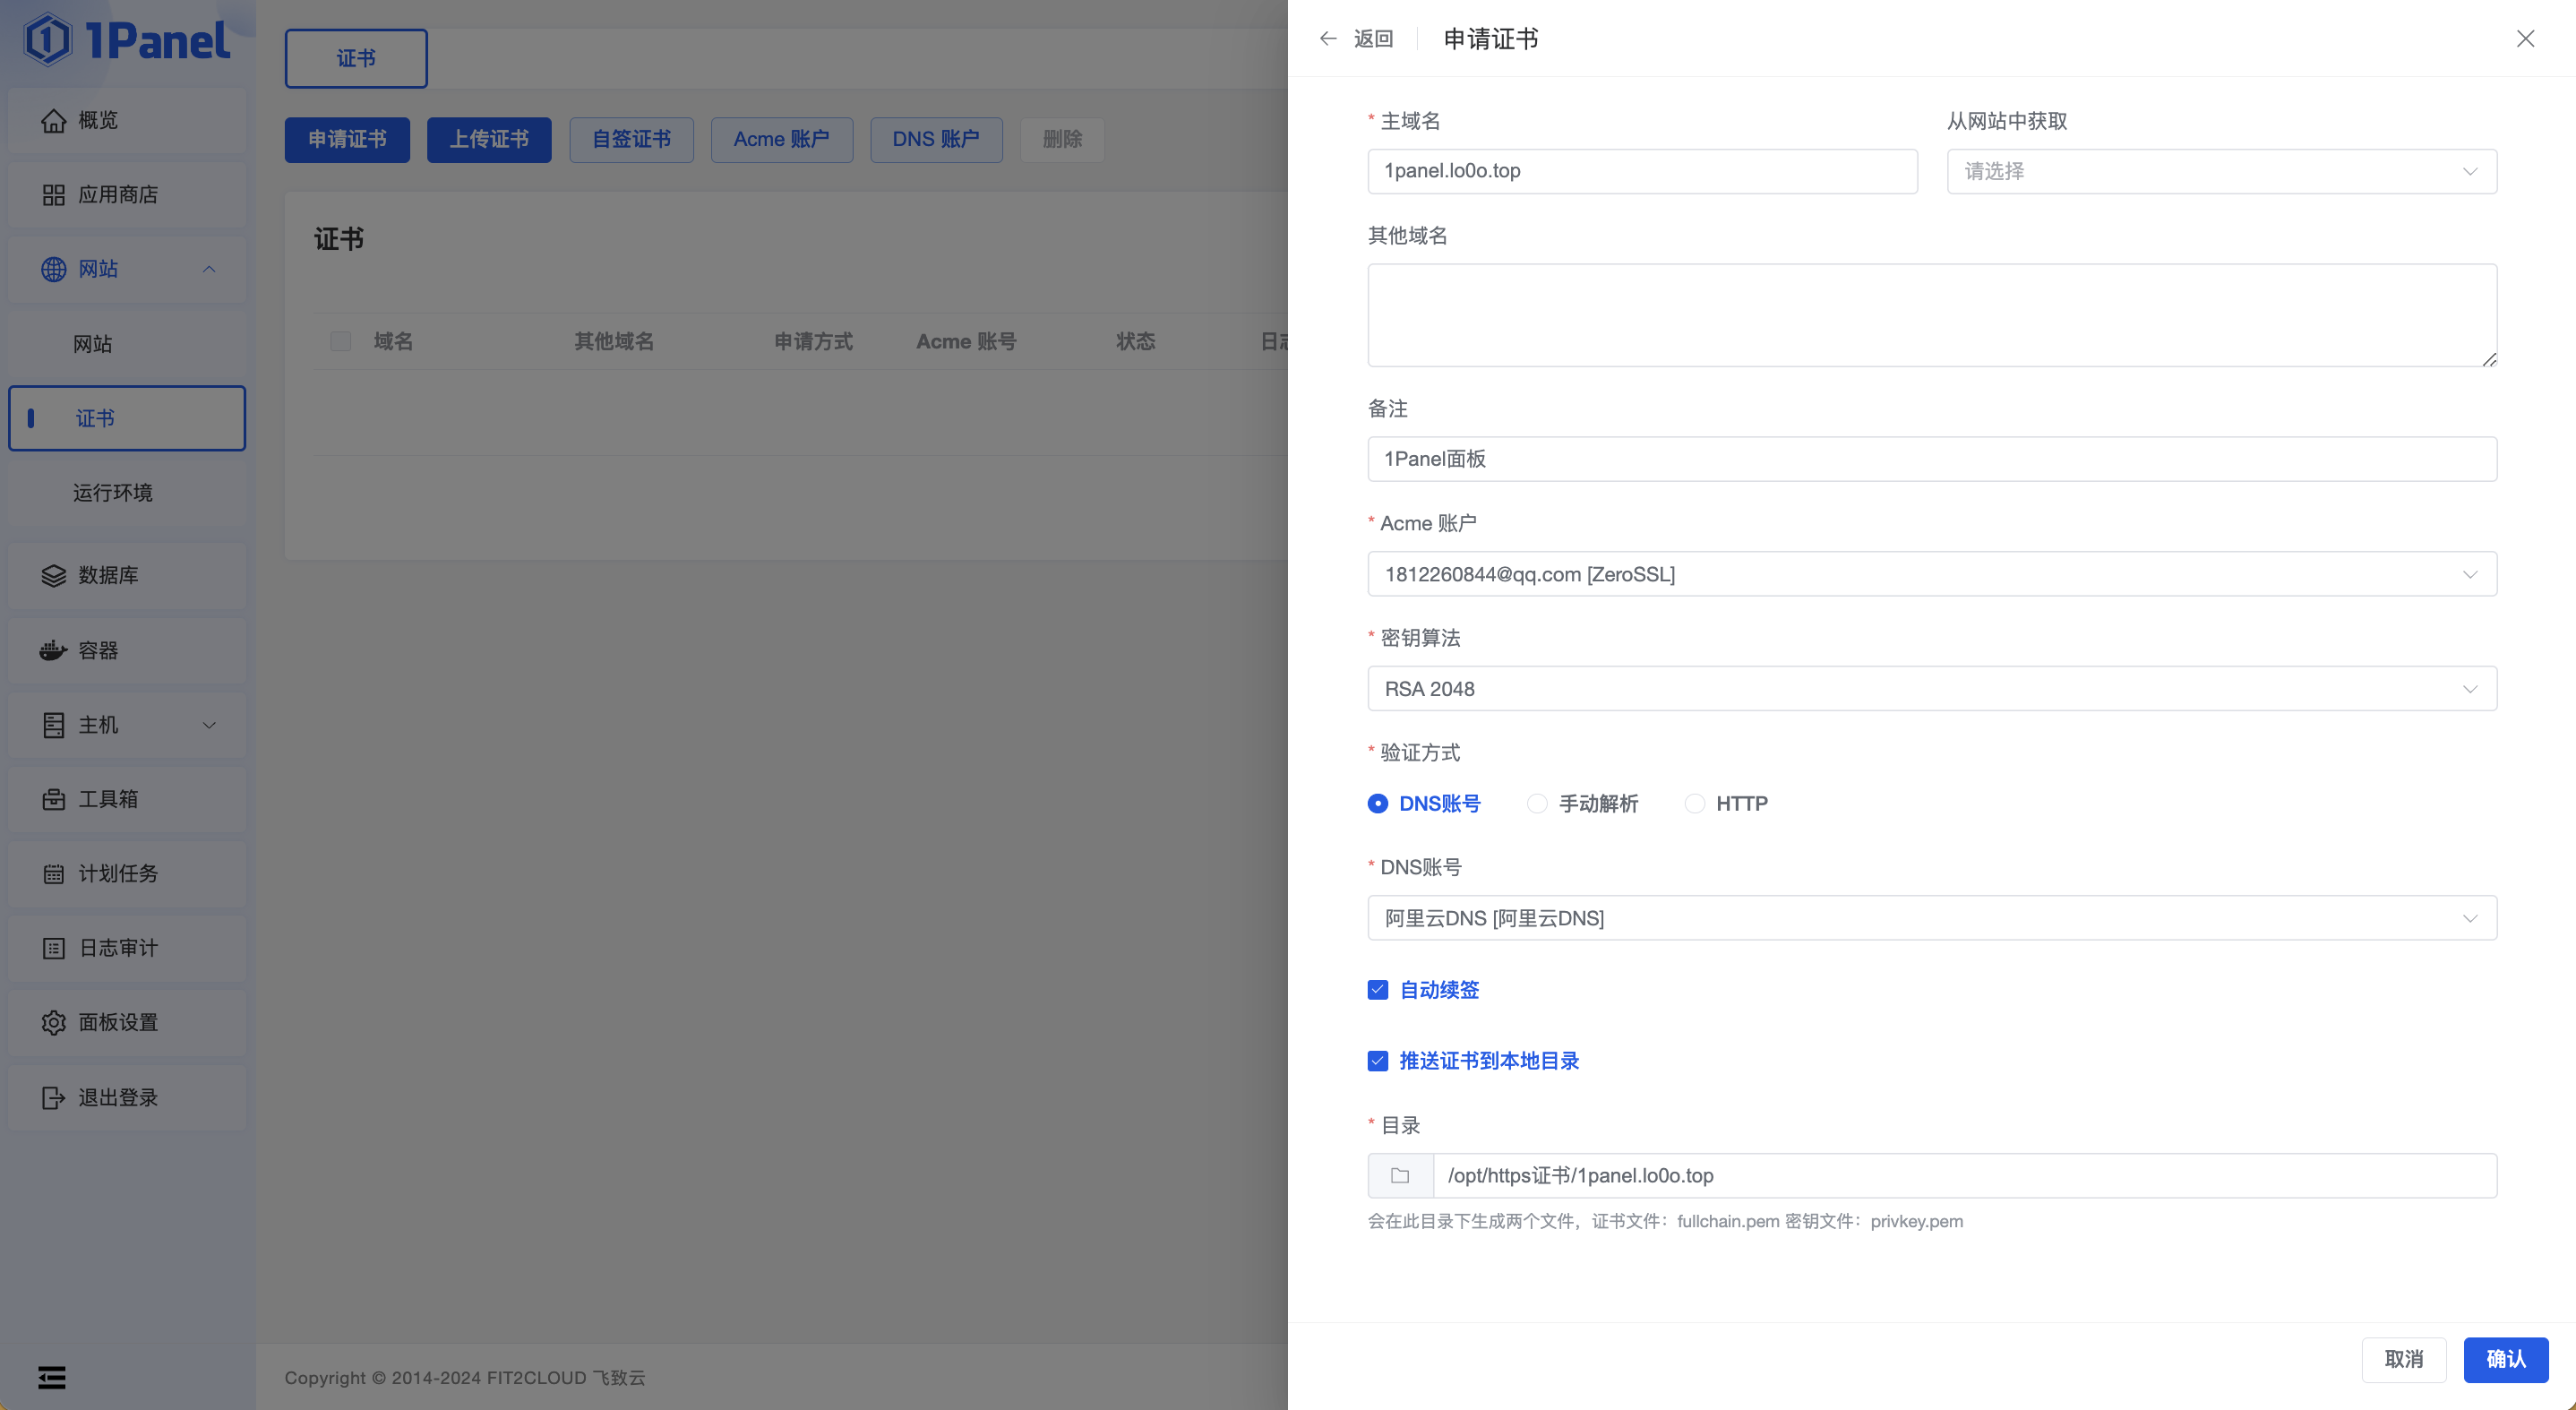Click the DNS 账户 button in toolbar
Image resolution: width=2576 pixels, height=1410 pixels.
coord(936,140)
